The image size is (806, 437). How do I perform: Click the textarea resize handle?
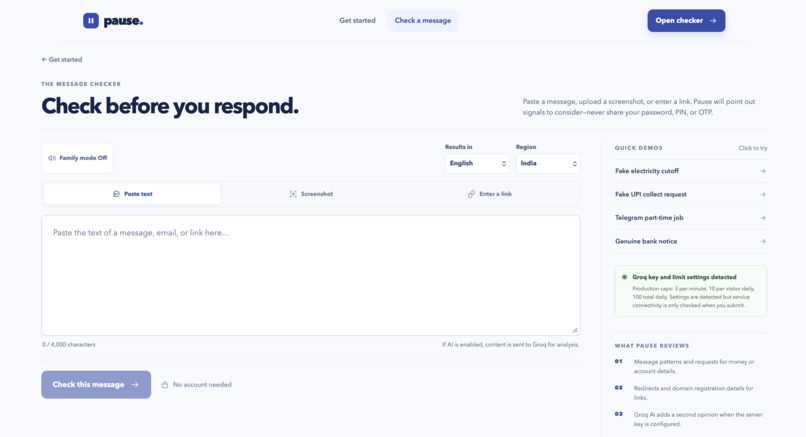point(575,330)
